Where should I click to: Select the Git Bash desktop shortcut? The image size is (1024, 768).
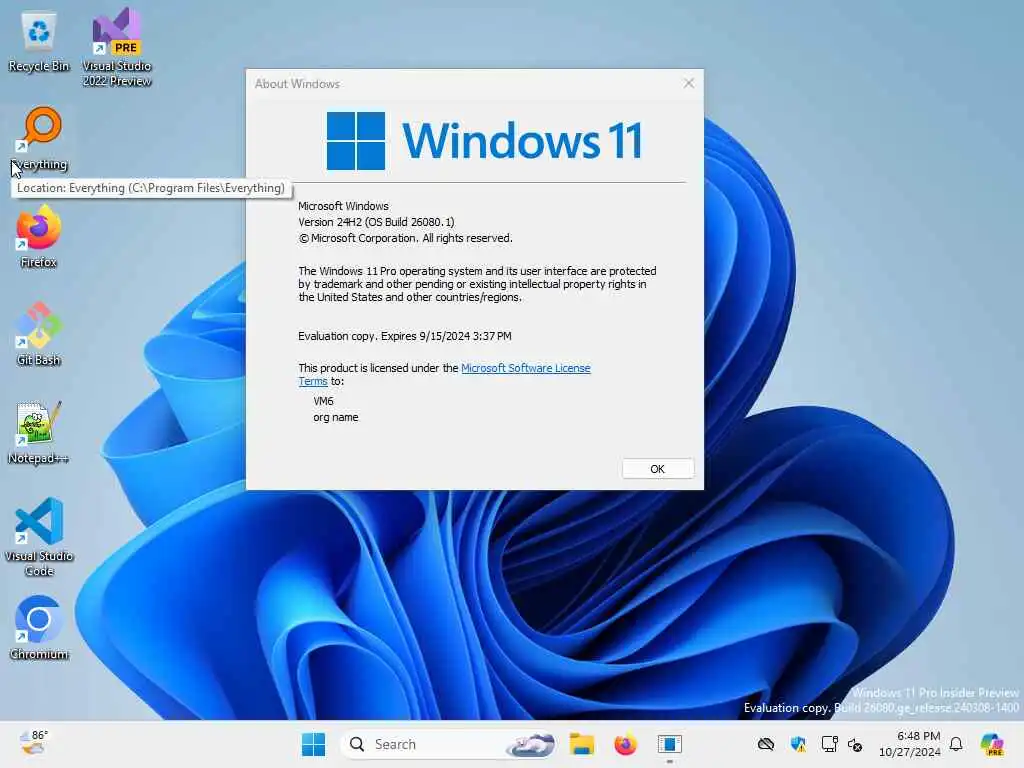click(39, 334)
